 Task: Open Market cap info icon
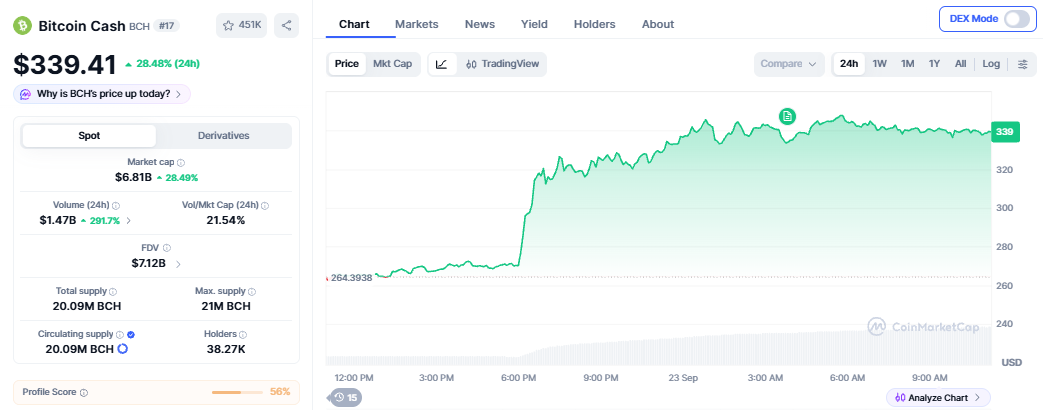click(x=182, y=162)
